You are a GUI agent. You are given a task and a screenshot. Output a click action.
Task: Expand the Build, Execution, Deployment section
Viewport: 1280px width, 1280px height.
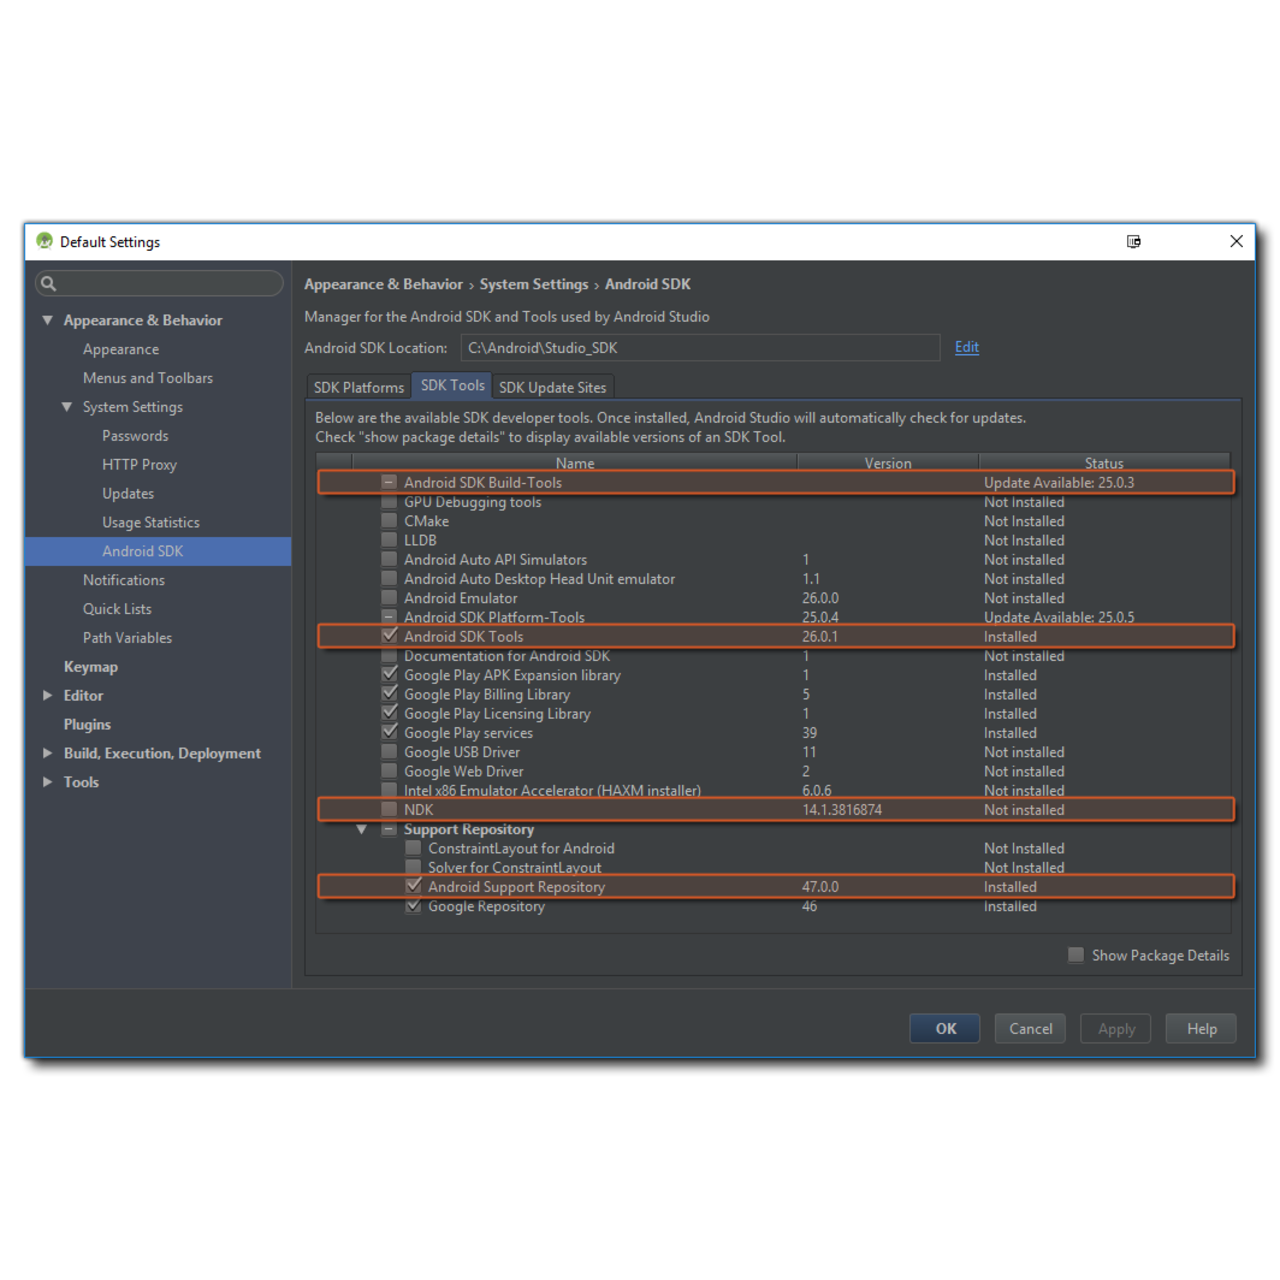coord(47,753)
